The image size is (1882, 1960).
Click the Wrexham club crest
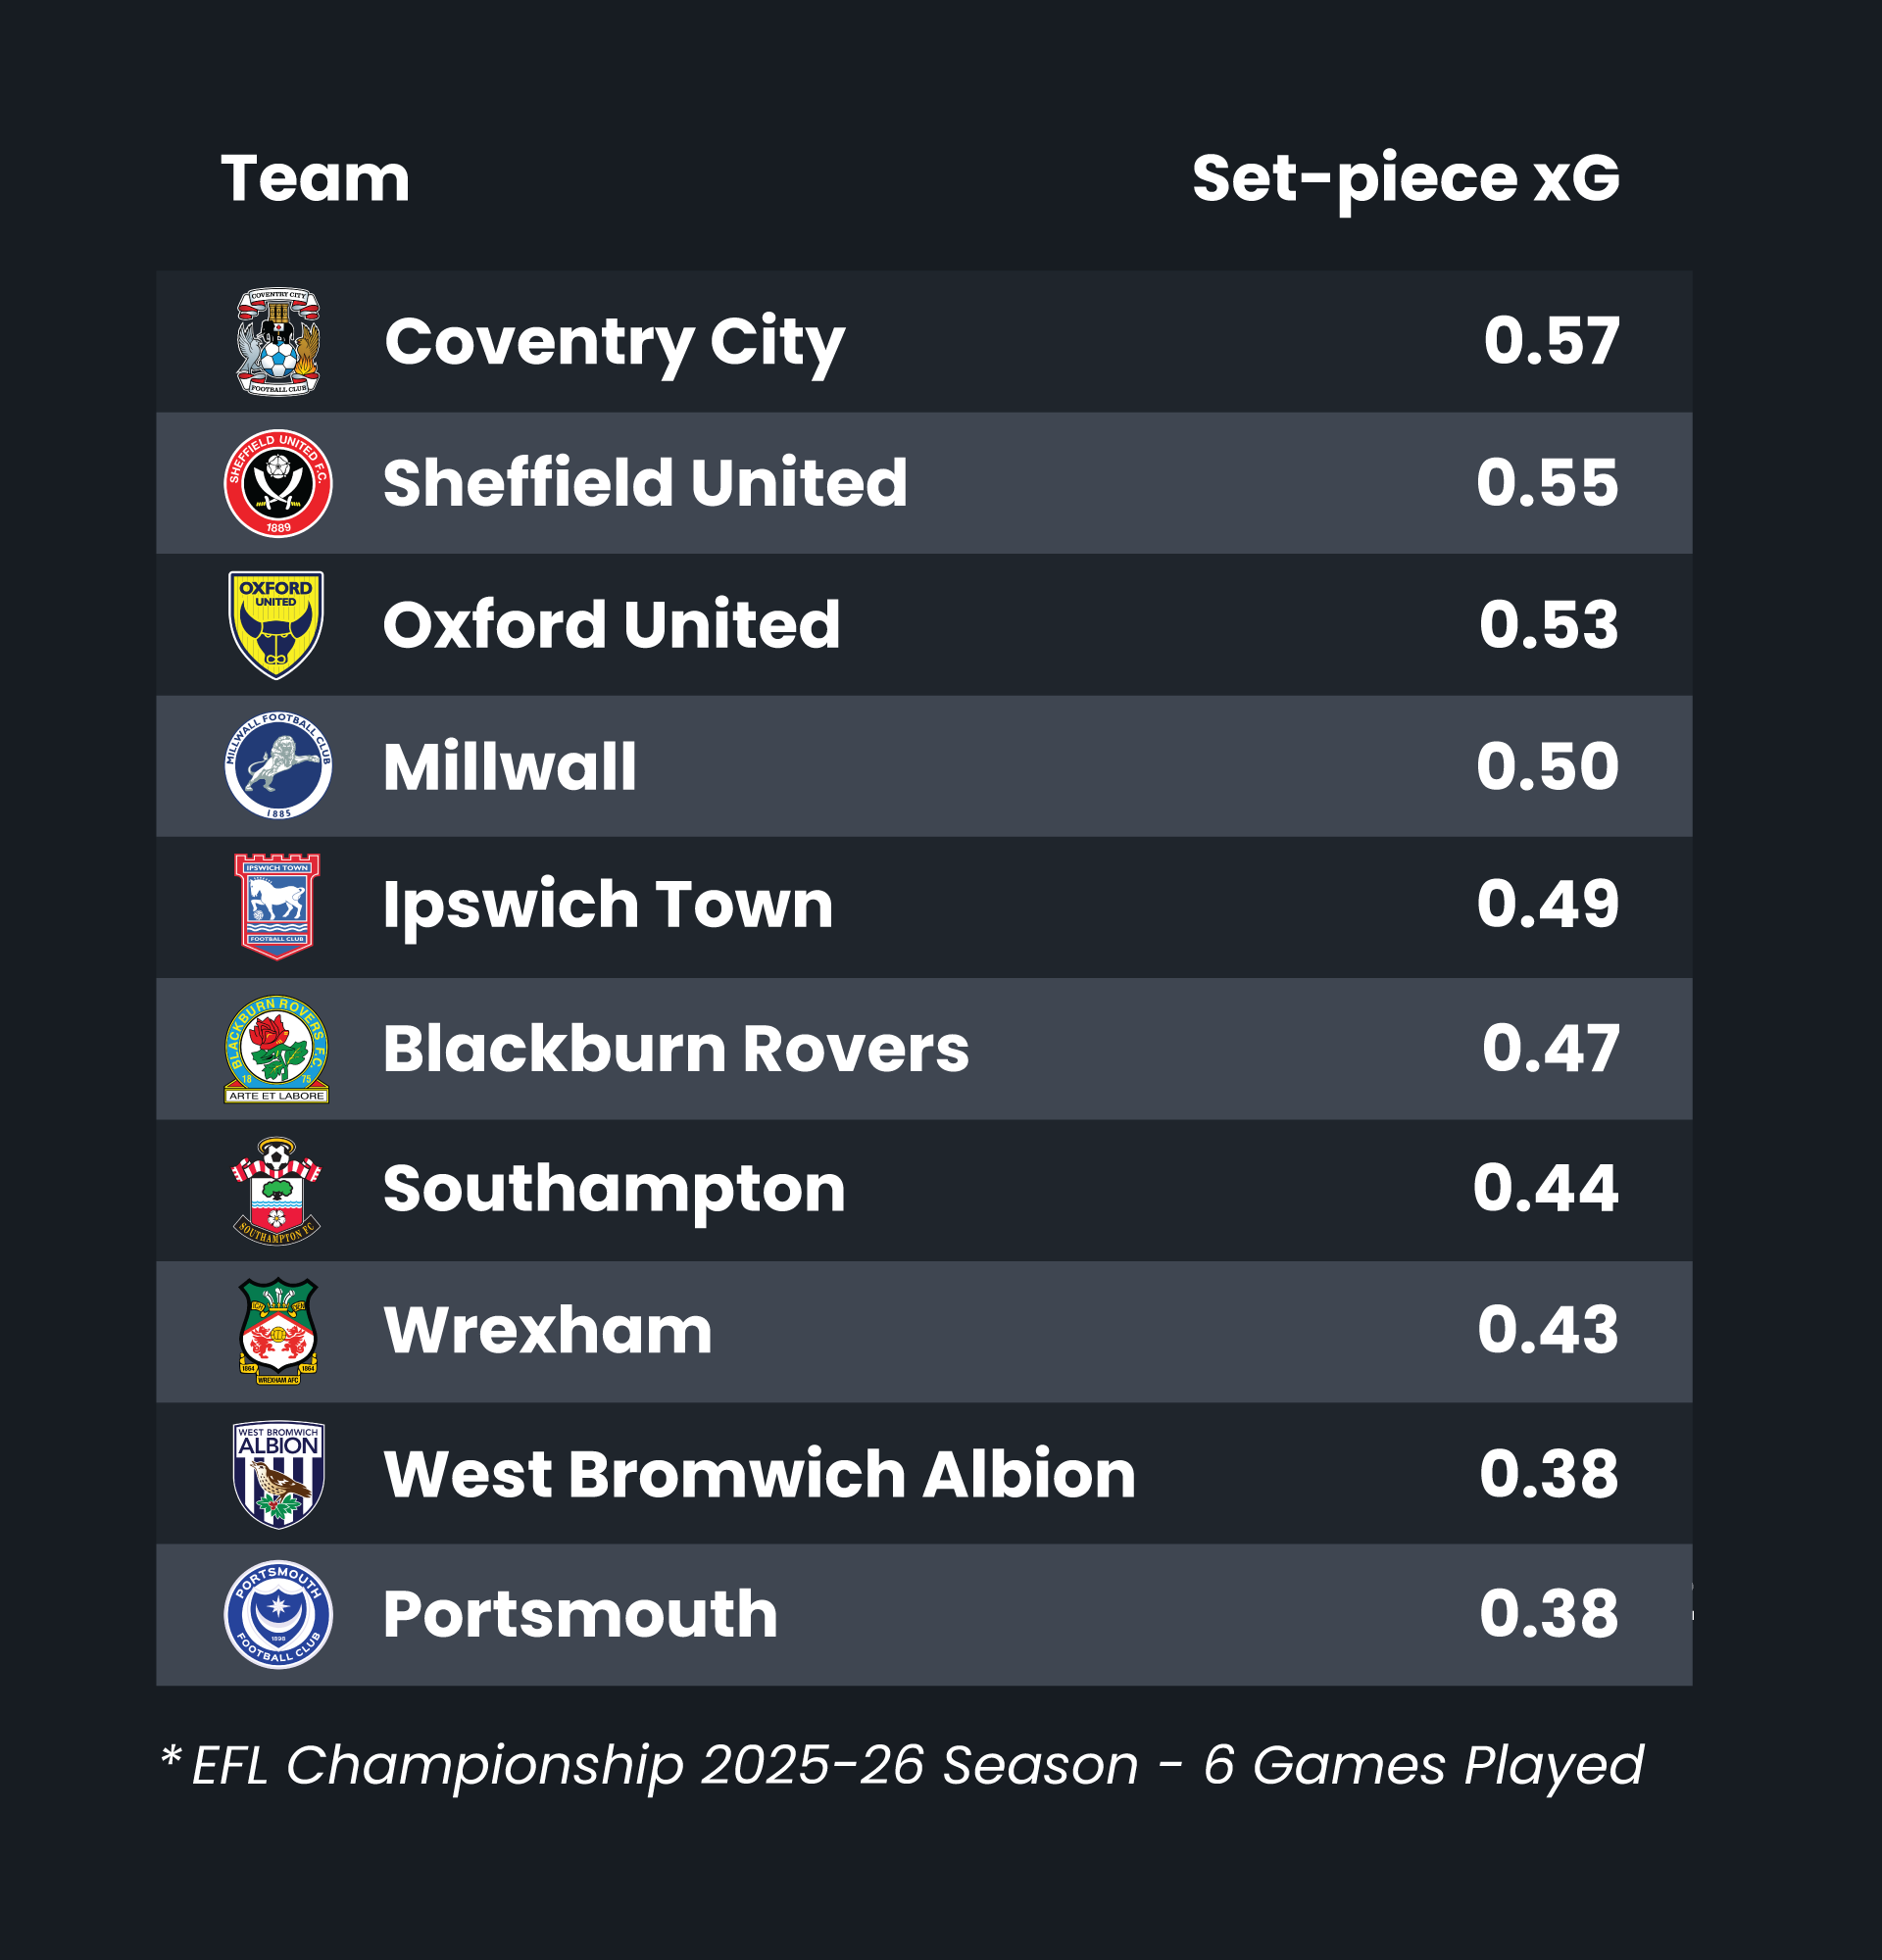point(278,1331)
